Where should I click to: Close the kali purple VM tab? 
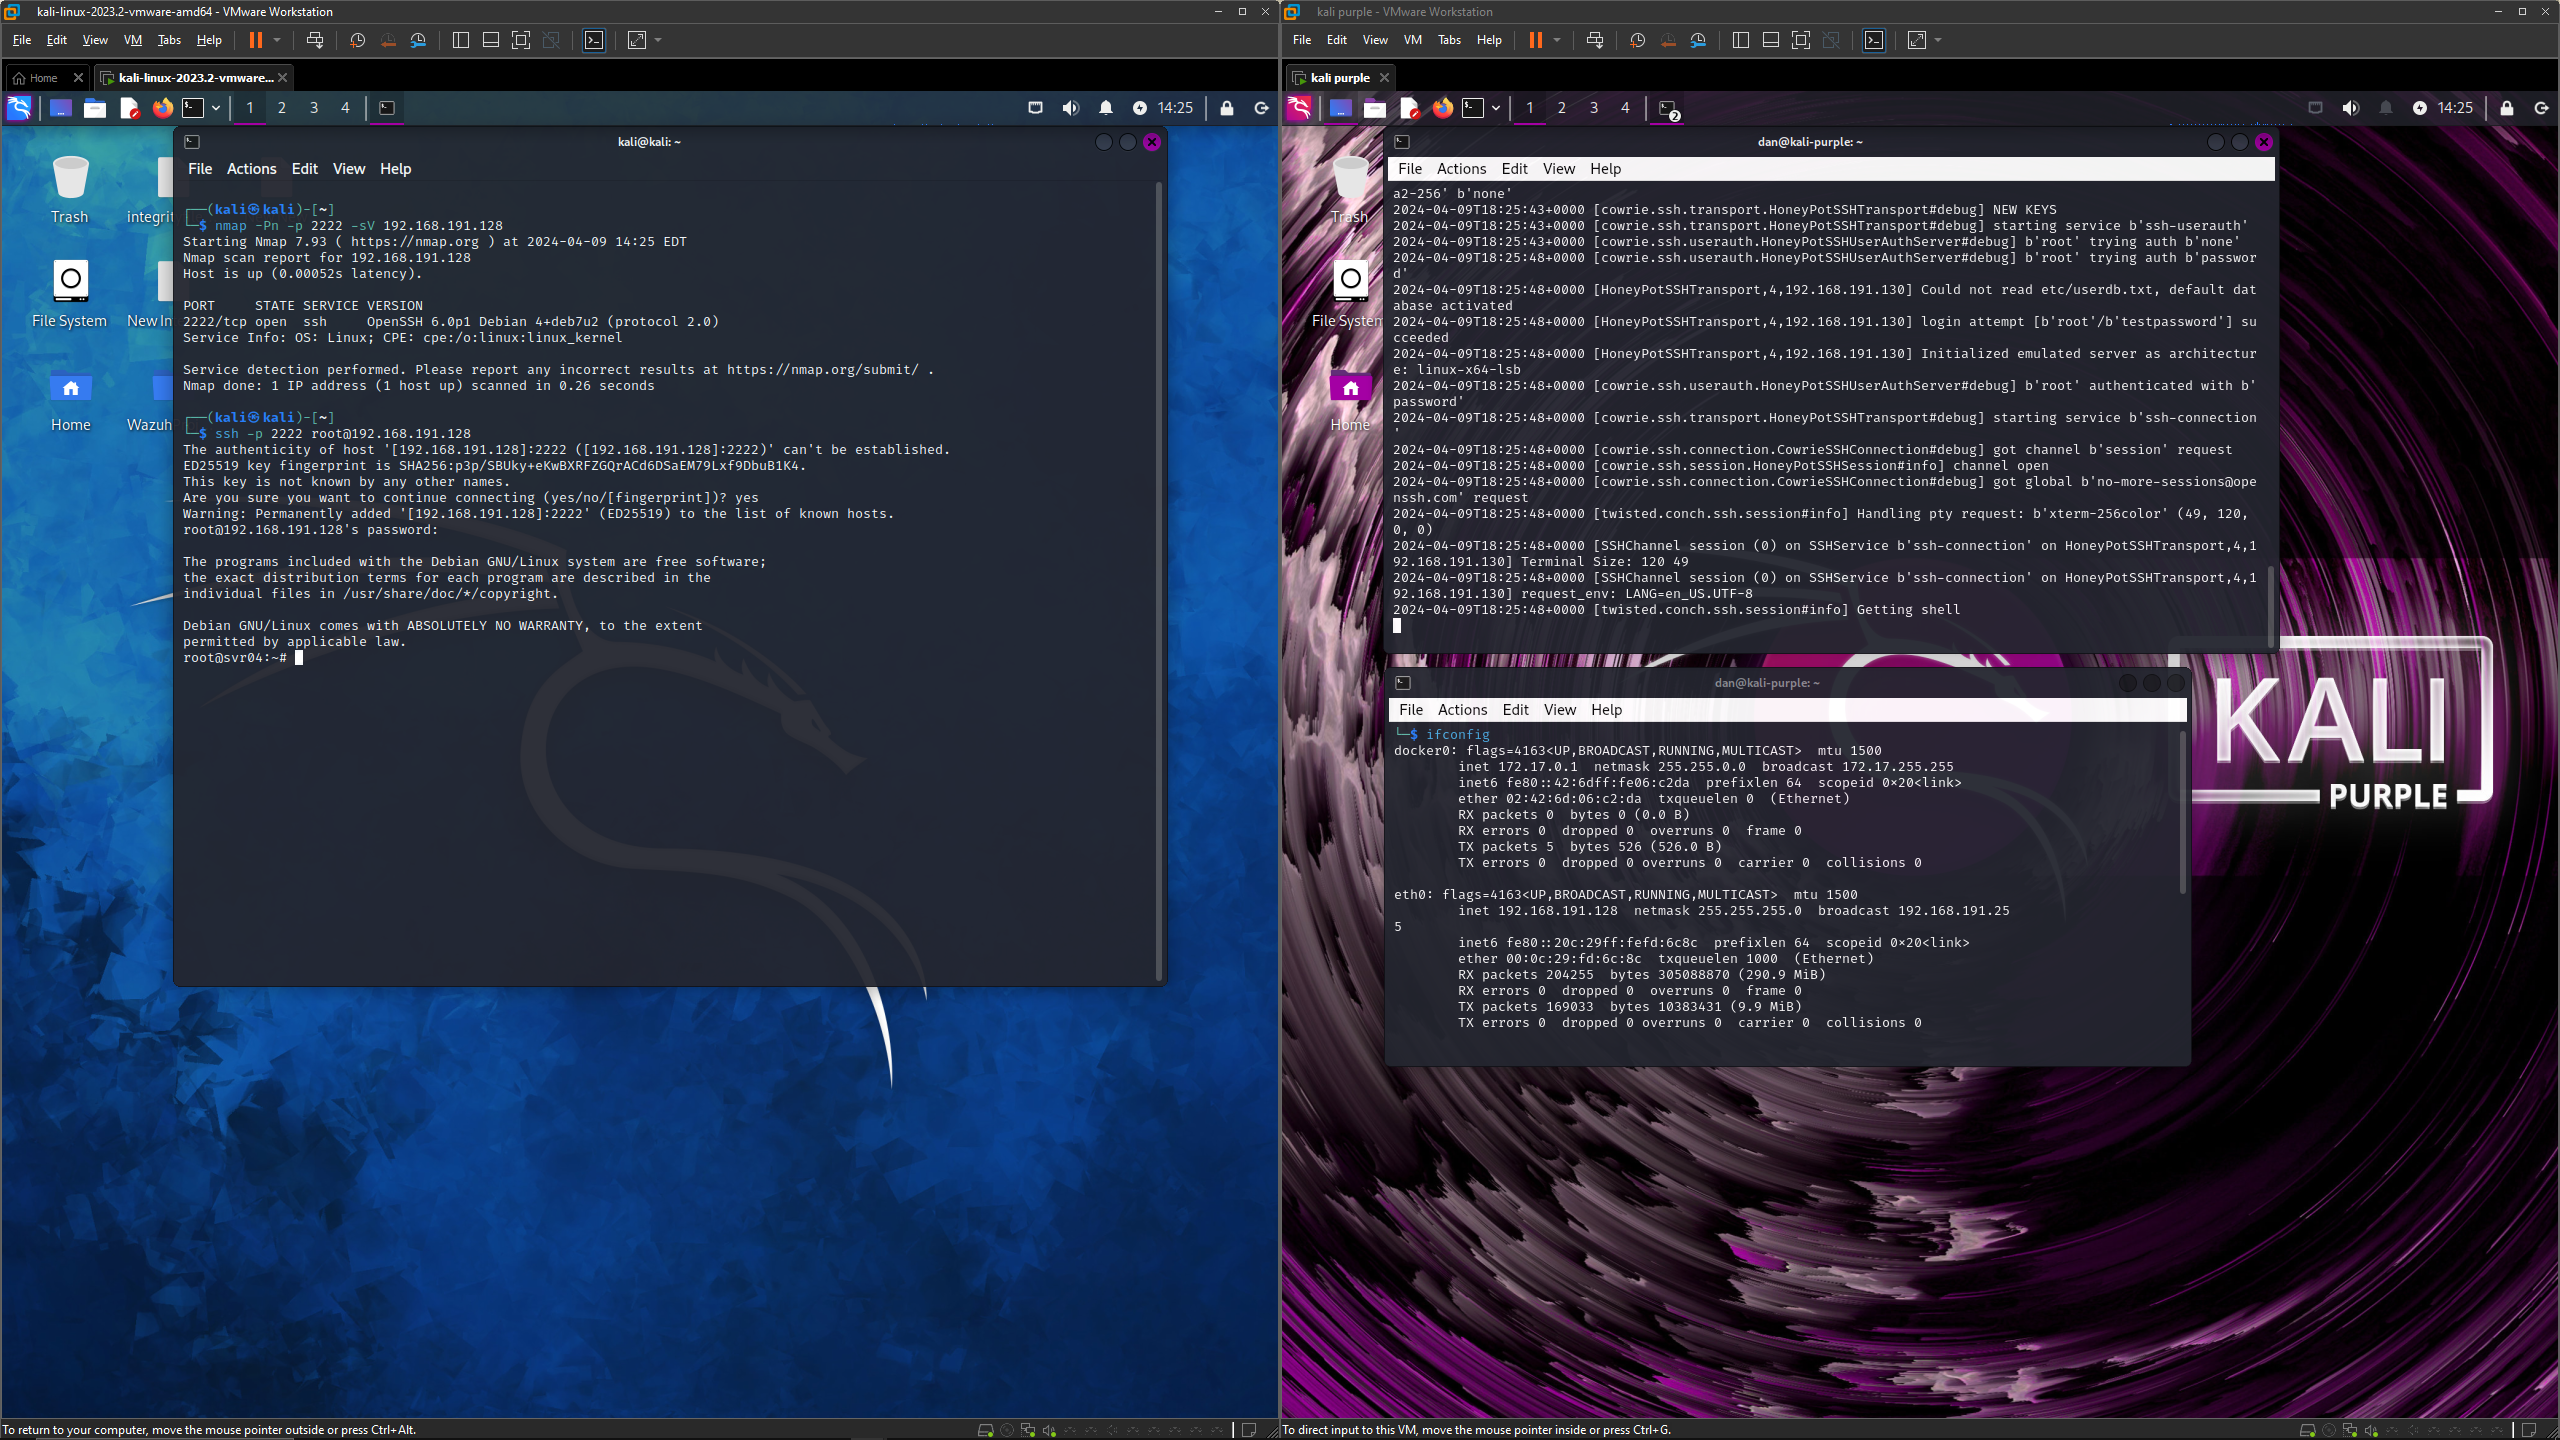1385,77
